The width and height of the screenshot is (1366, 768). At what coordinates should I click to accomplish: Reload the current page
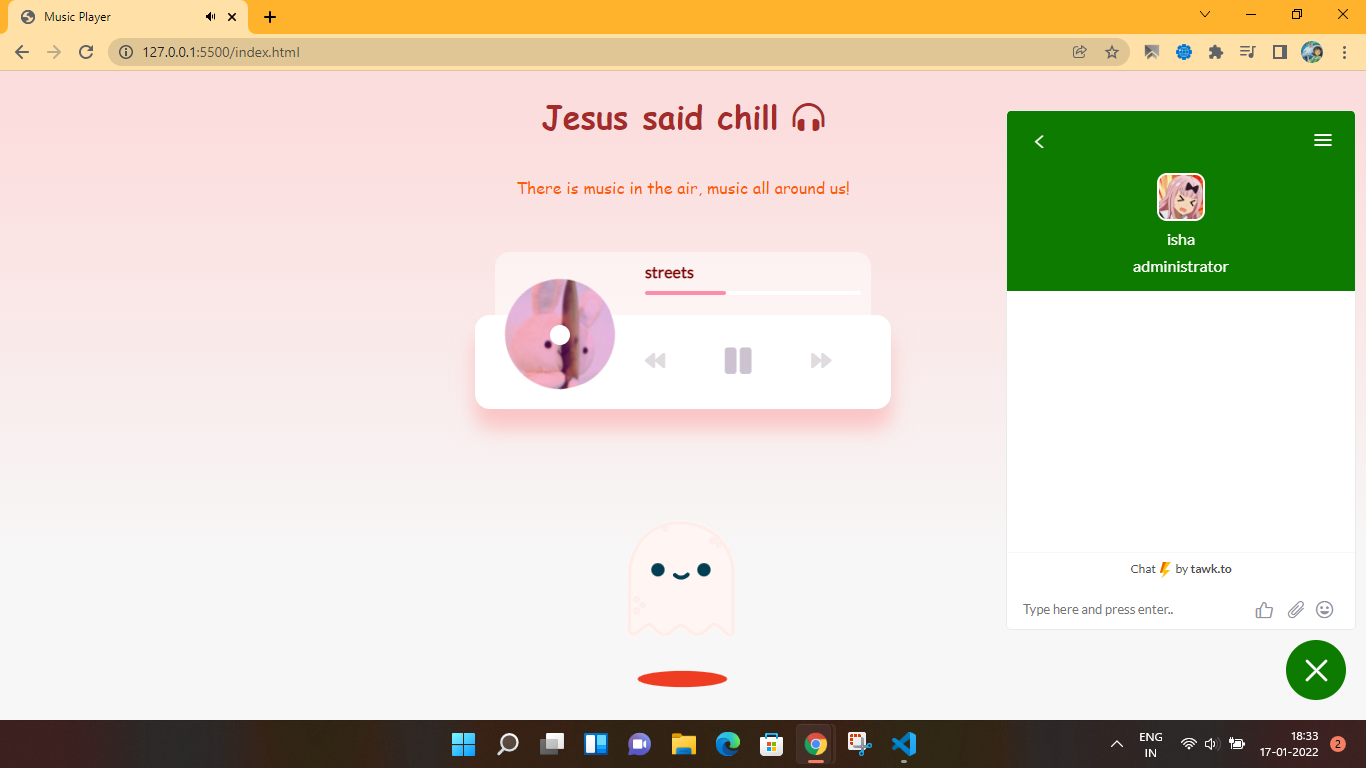pyautogui.click(x=86, y=52)
